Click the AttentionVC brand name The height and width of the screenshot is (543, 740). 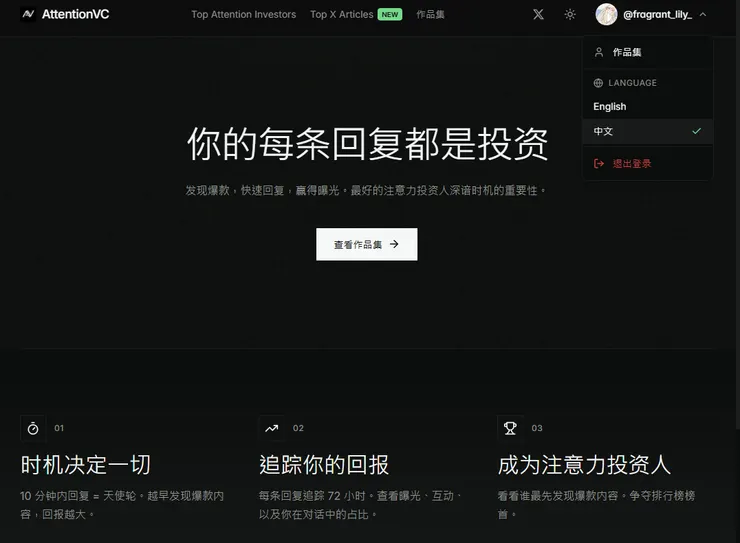click(76, 15)
